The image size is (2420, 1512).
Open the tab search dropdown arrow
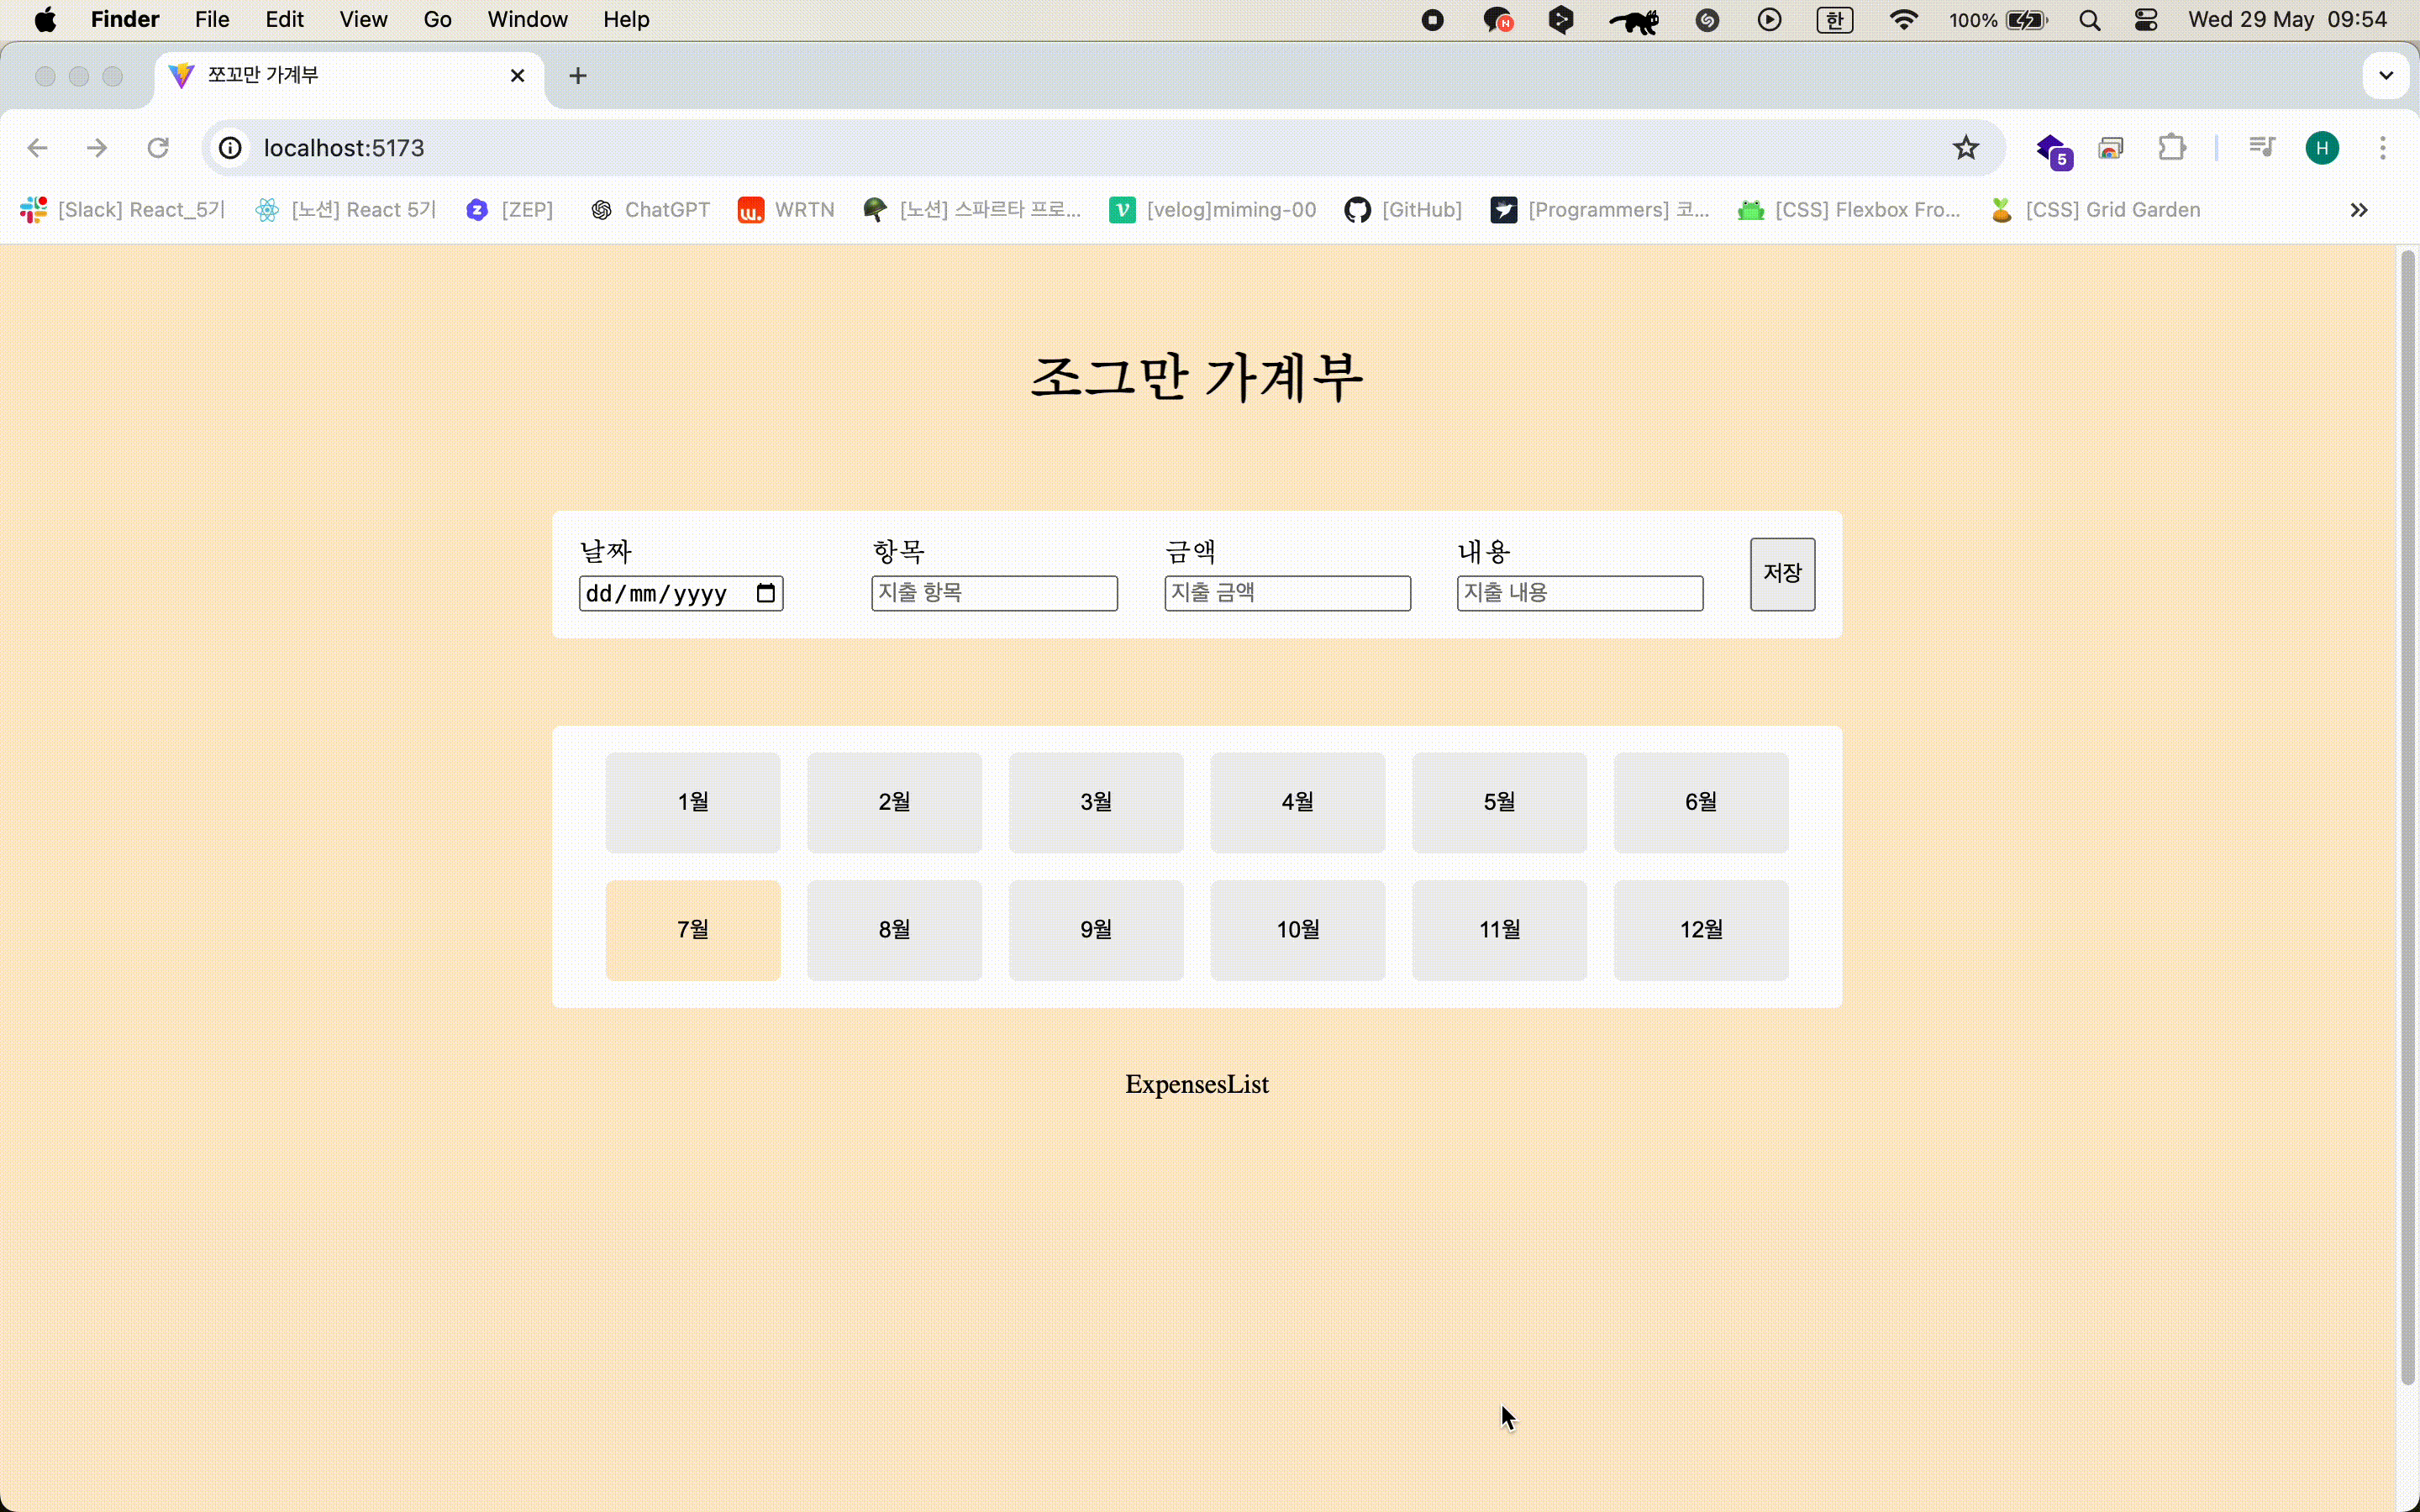point(2385,75)
